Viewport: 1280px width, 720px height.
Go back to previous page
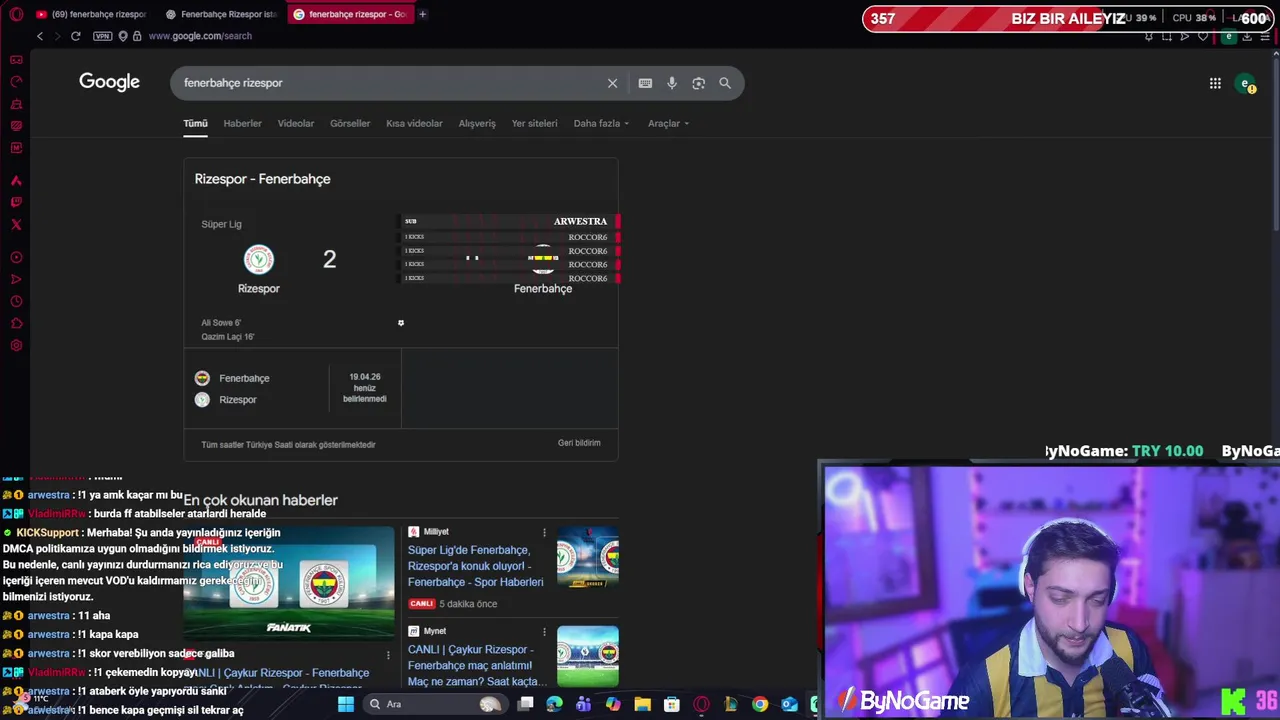40,36
